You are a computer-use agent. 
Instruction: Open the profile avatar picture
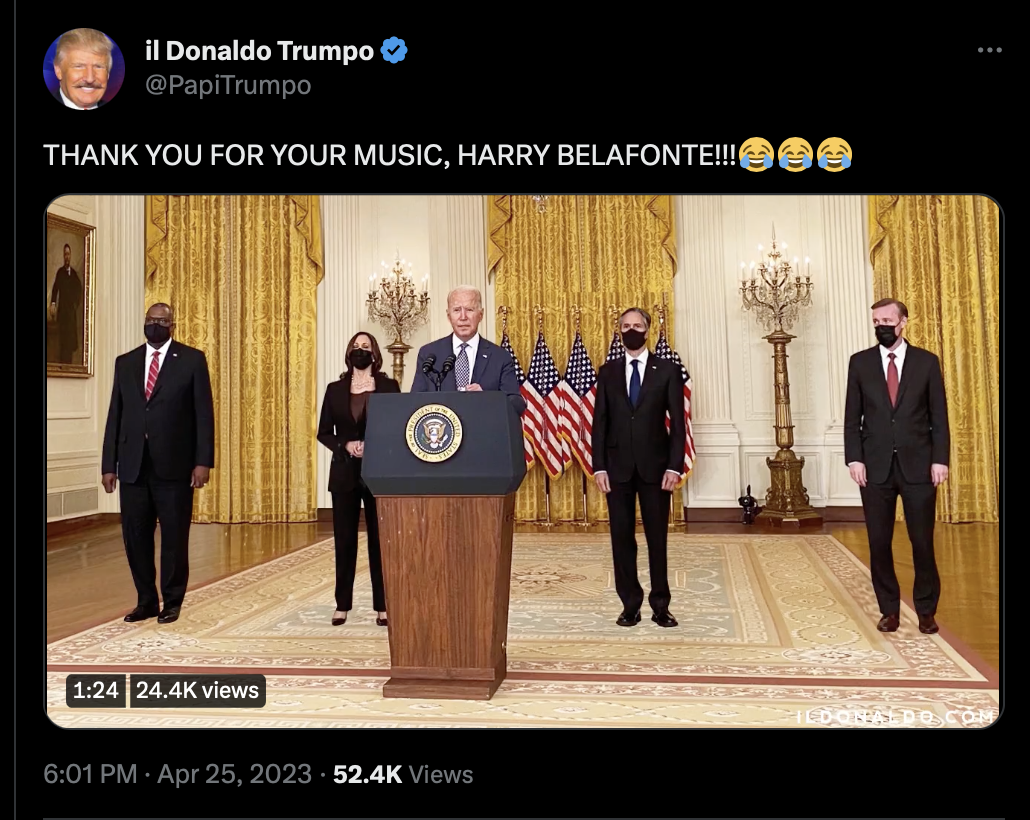83,68
